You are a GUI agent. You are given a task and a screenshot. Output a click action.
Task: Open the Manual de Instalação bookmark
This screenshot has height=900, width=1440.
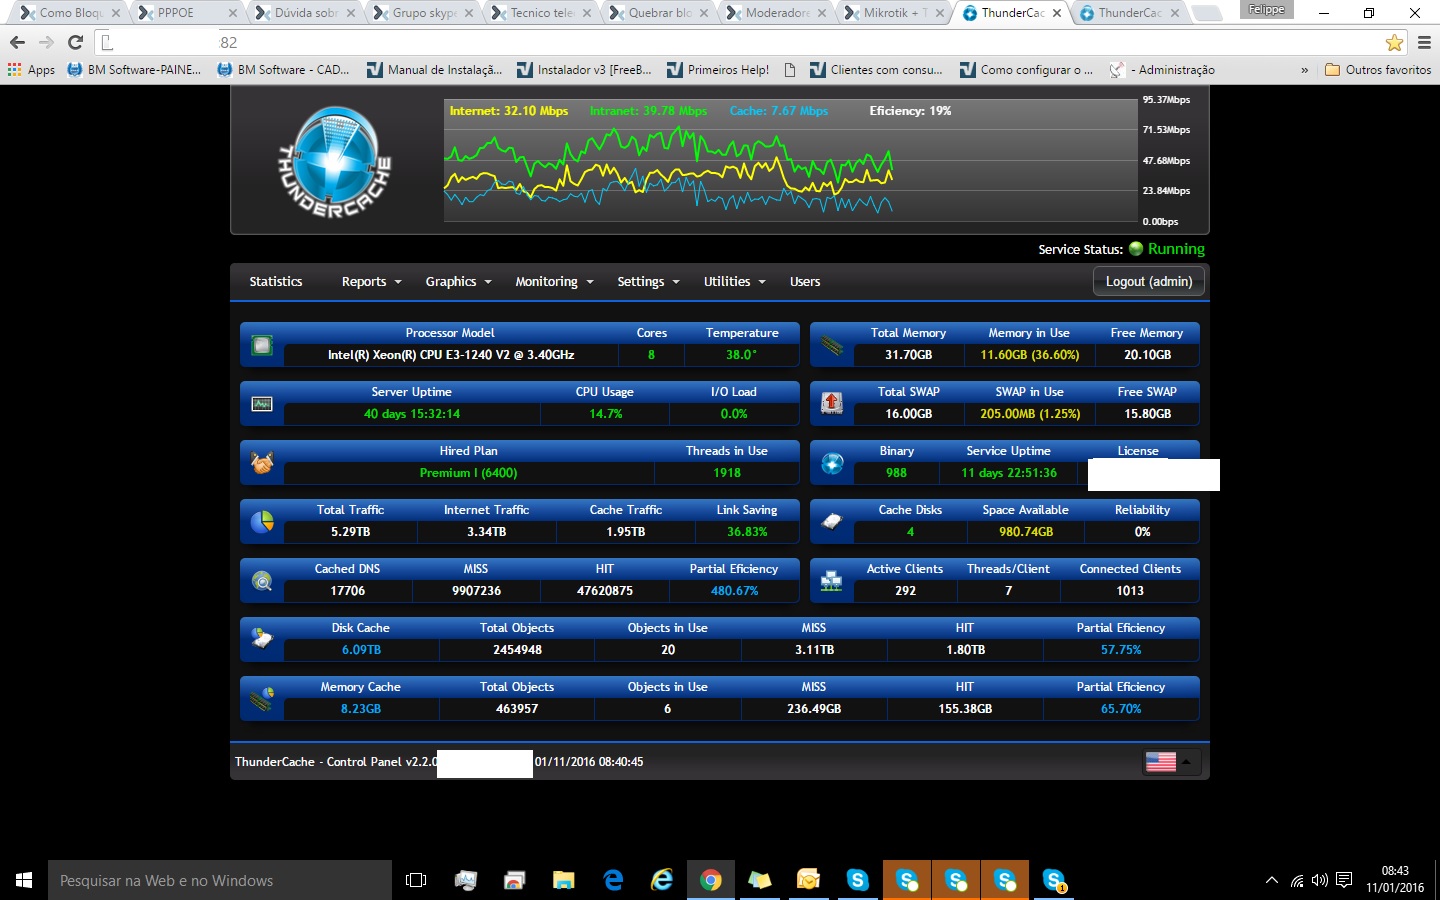click(x=435, y=70)
